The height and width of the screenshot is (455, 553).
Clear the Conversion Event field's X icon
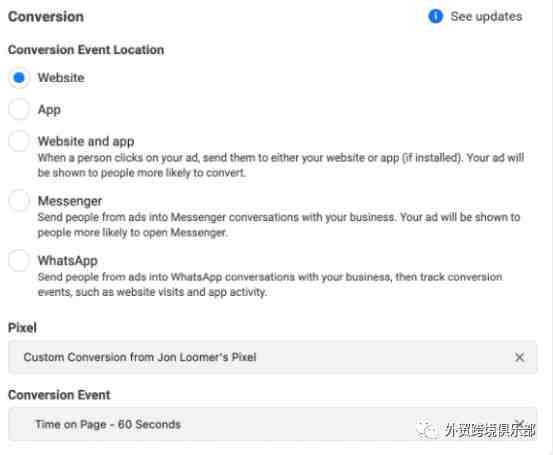[520, 423]
